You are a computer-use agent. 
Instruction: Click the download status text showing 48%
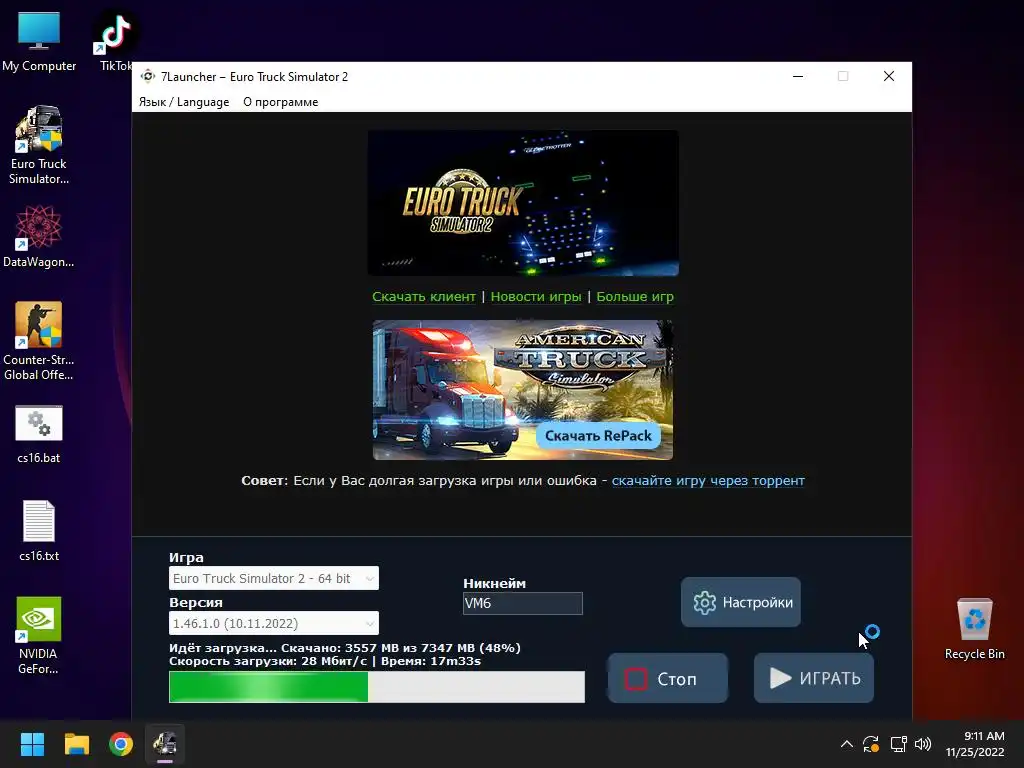click(x=345, y=648)
